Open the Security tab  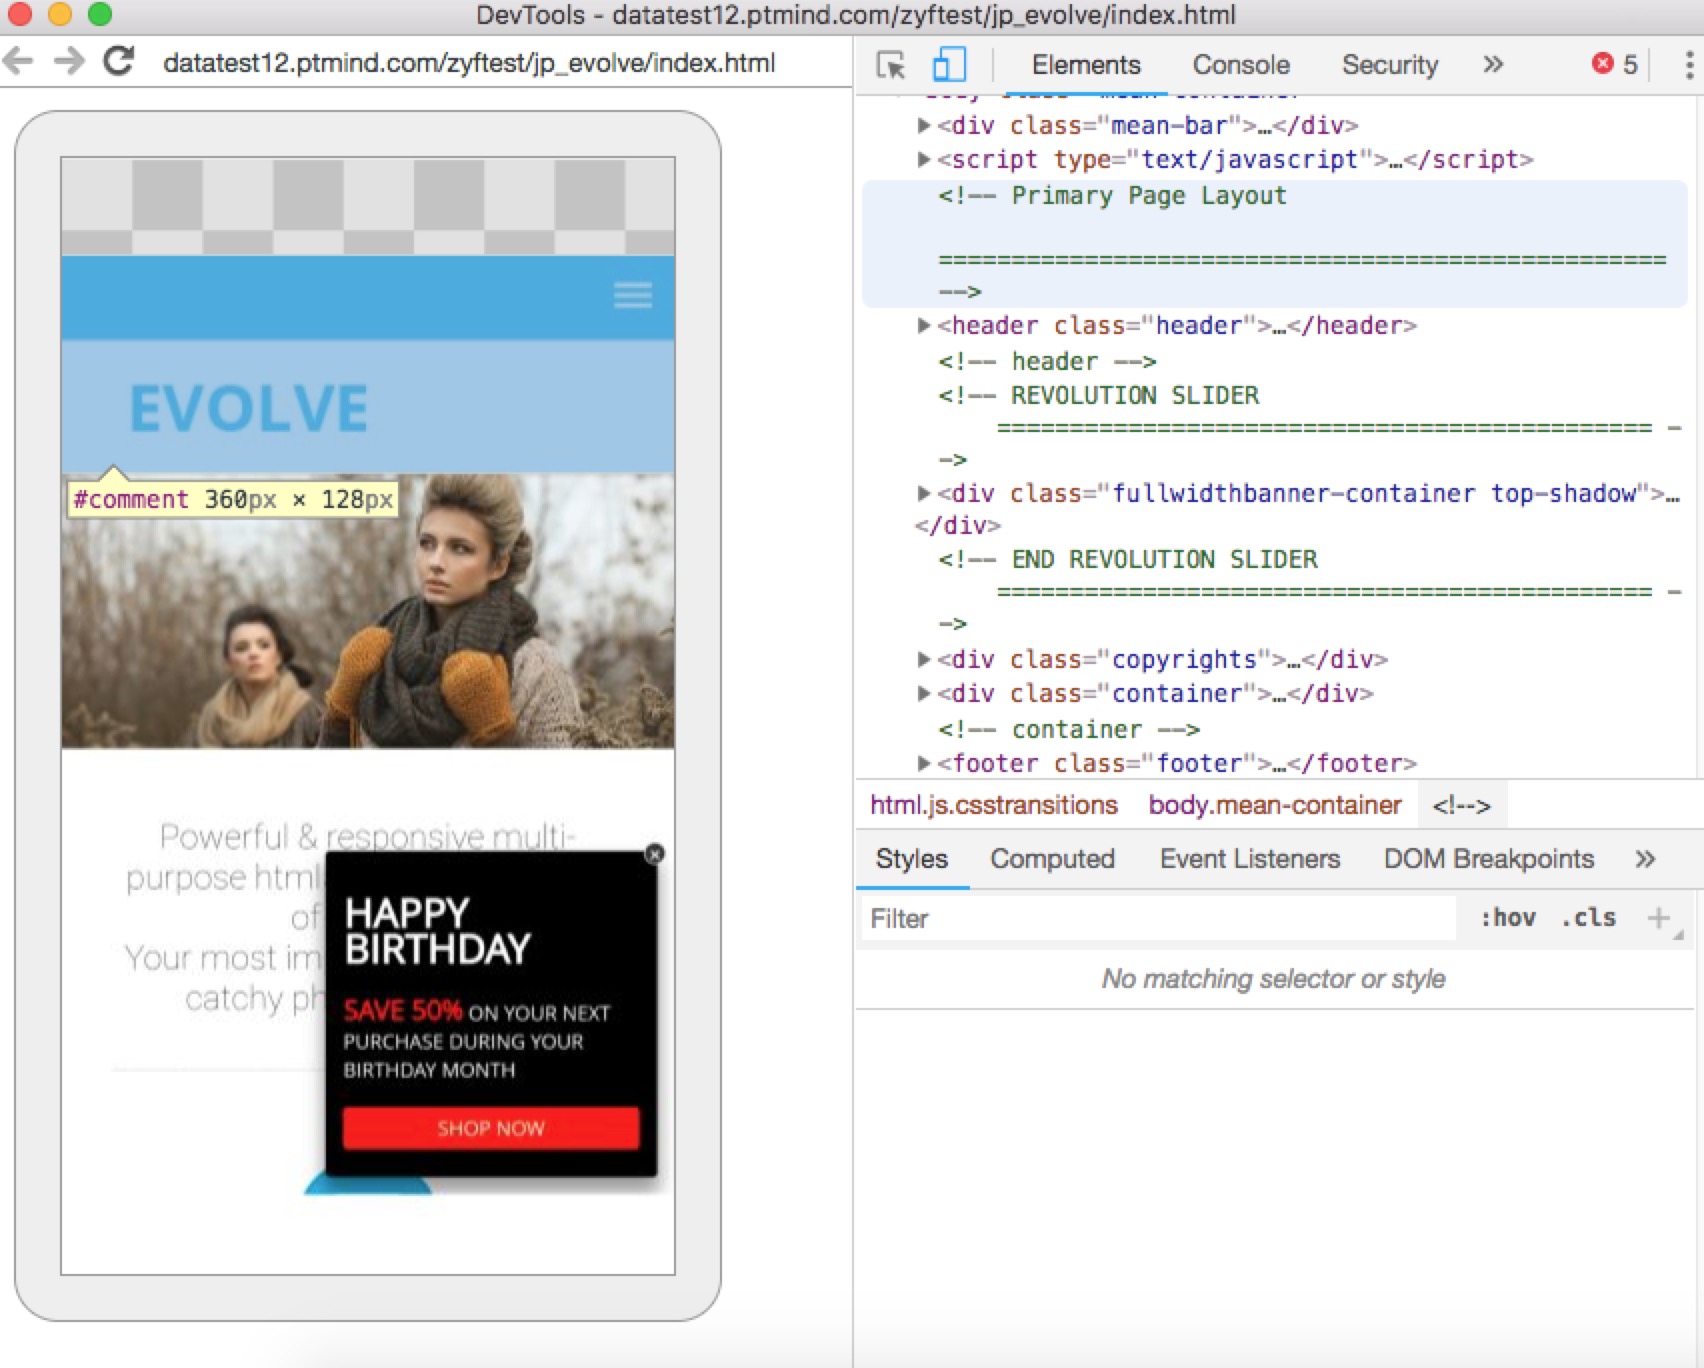1390,65
